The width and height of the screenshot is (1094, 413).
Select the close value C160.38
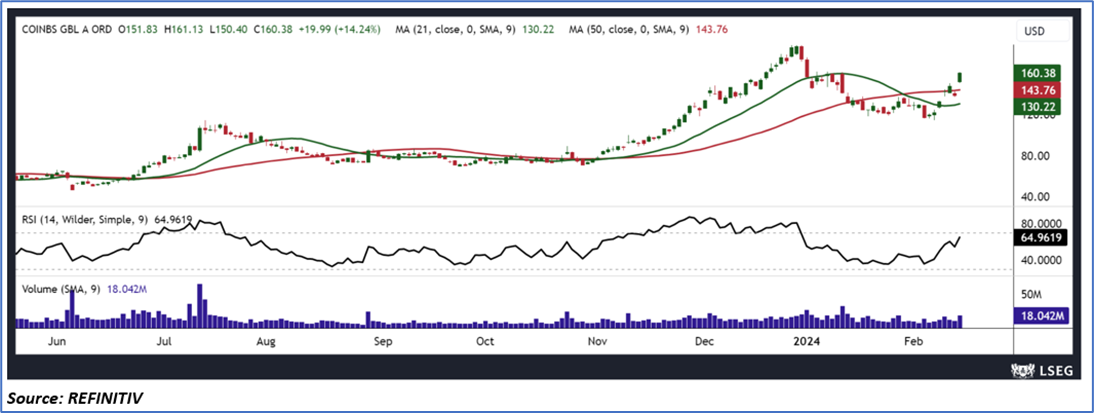(x=274, y=30)
